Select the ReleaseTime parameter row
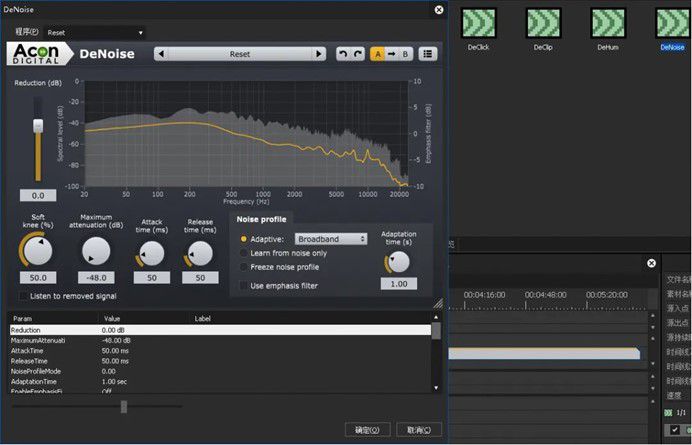 [x=220, y=361]
